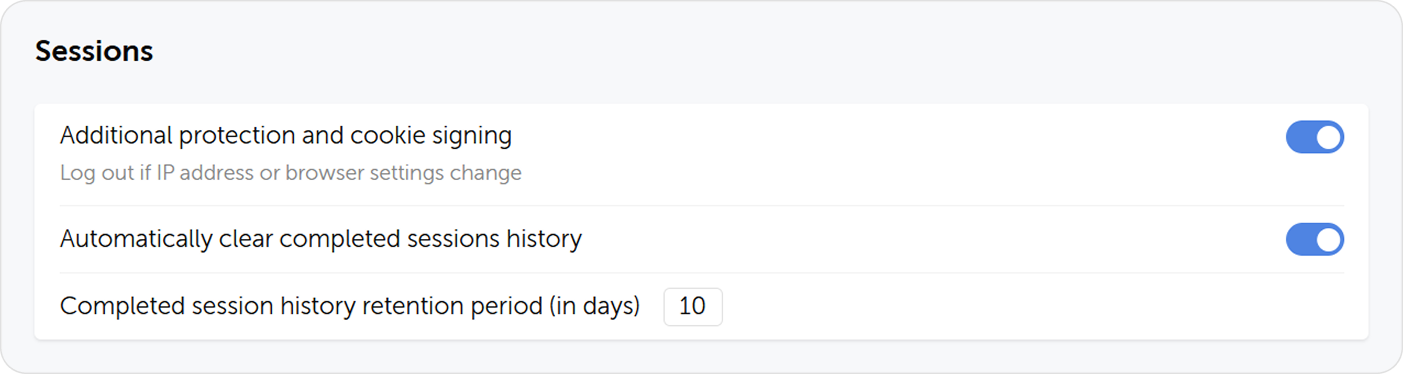
Task: Click the word 'Automatically' in second row
Action: coord(136,240)
